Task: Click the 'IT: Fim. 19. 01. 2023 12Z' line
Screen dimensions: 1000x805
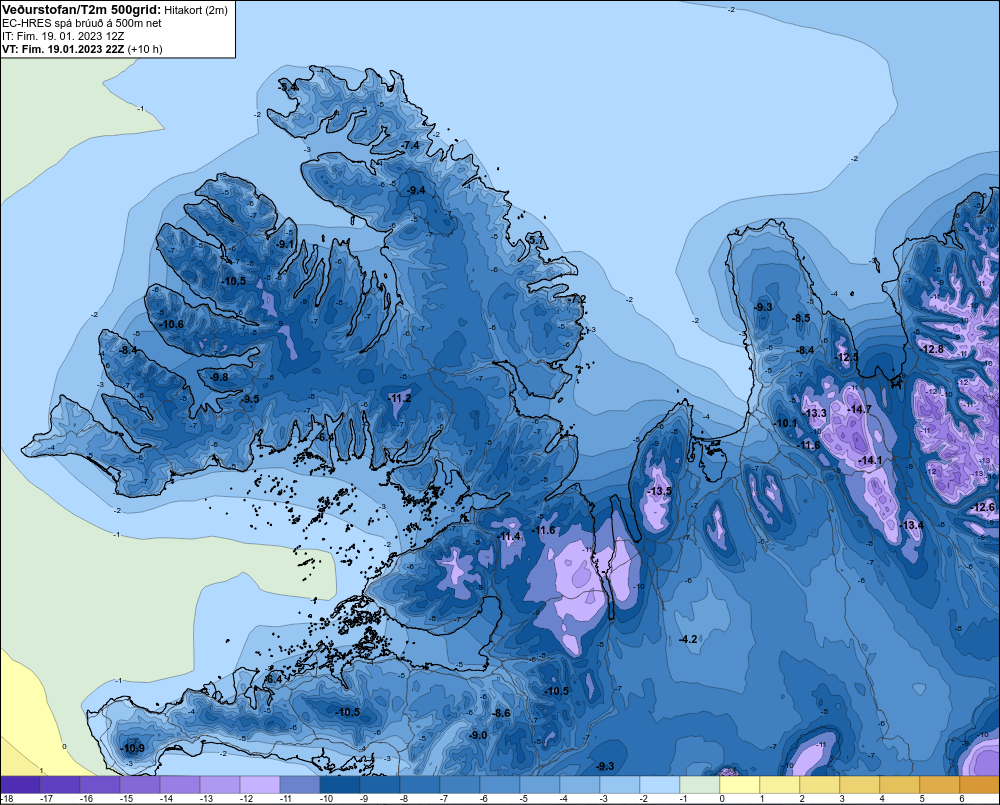Action: 63,36
